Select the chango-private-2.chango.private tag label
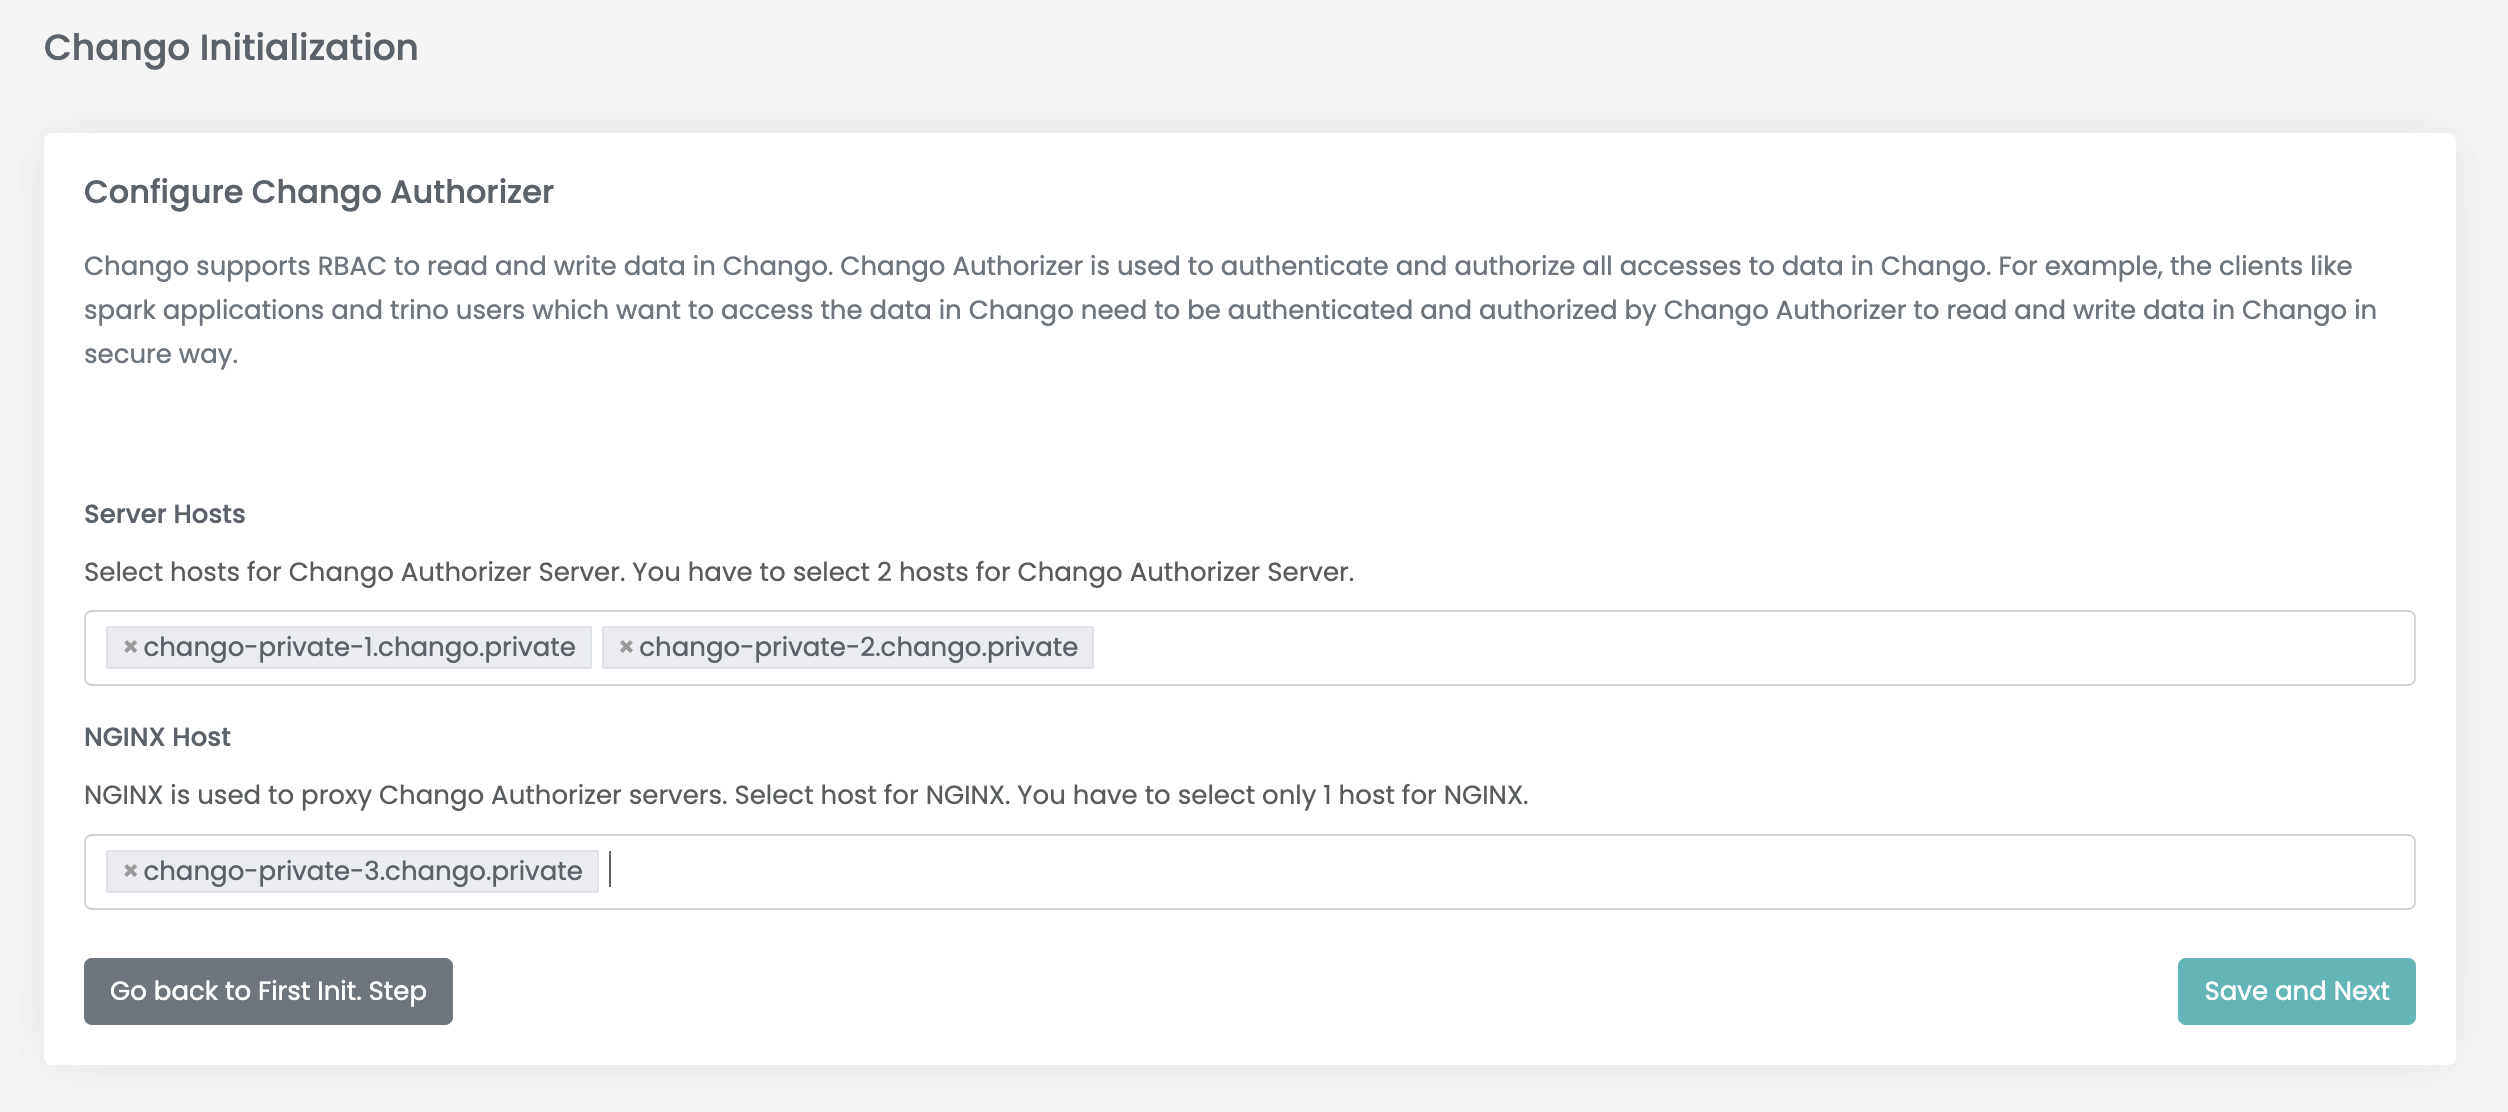This screenshot has width=2508, height=1112. (858, 647)
